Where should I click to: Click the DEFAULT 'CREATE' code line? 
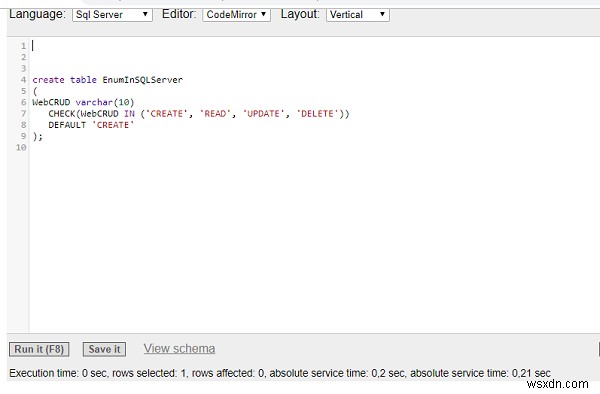point(91,125)
